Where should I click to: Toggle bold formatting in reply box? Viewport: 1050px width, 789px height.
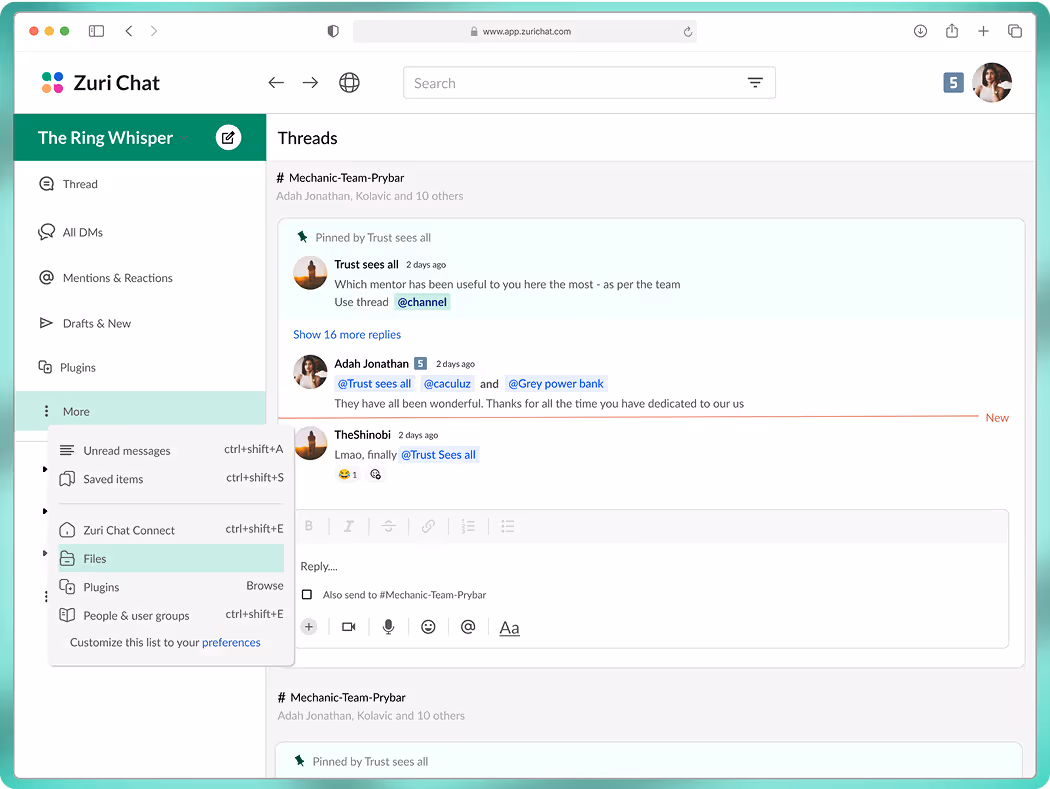pyautogui.click(x=309, y=526)
